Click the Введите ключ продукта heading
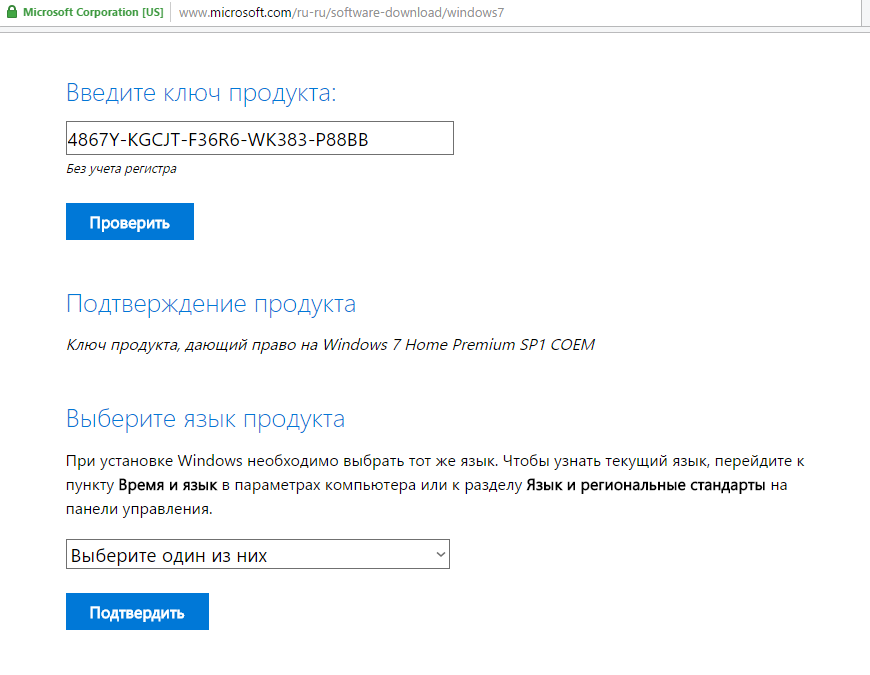Viewport: 870px width, 675px height. pos(201,93)
